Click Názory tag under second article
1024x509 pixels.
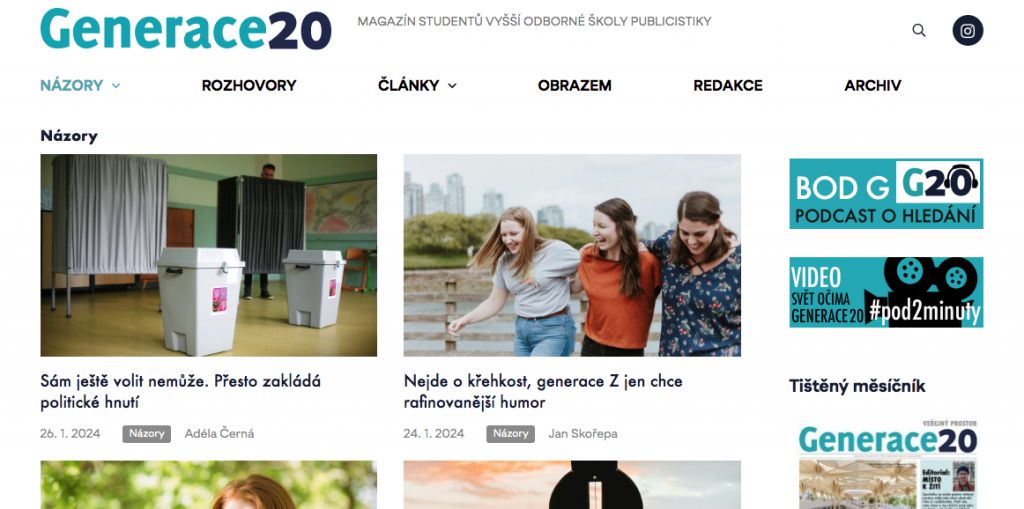tap(510, 434)
